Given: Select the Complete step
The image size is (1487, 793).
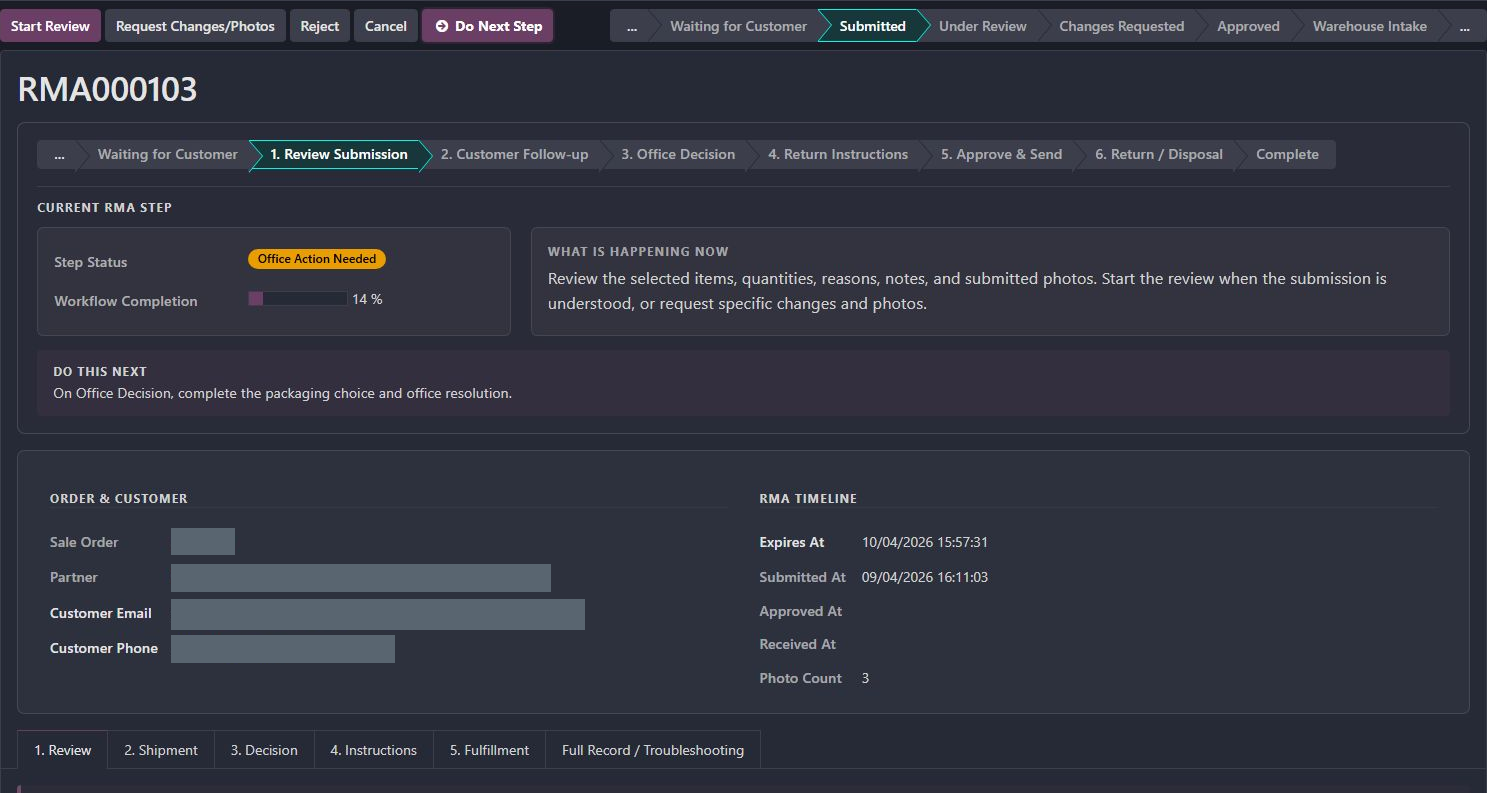Looking at the screenshot, I should coord(1287,155).
